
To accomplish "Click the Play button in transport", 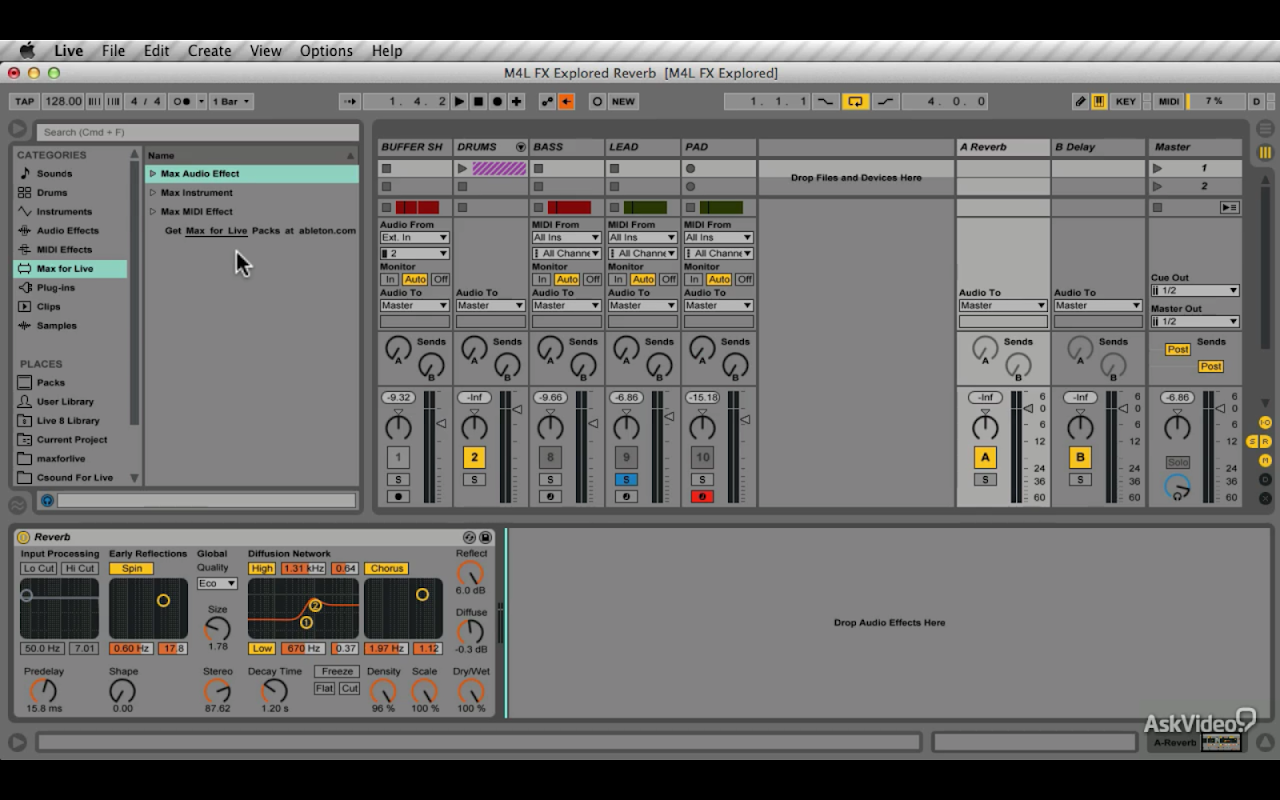I will coord(459,101).
